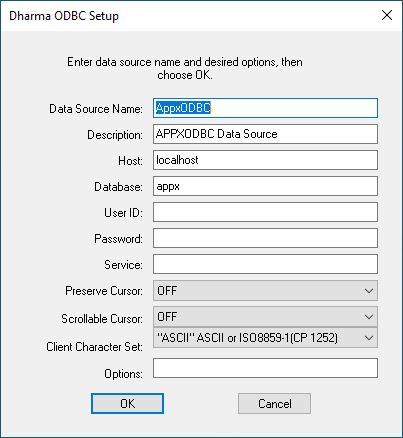
Task: Click the "Data Source Name:" label
Action: pos(96,109)
